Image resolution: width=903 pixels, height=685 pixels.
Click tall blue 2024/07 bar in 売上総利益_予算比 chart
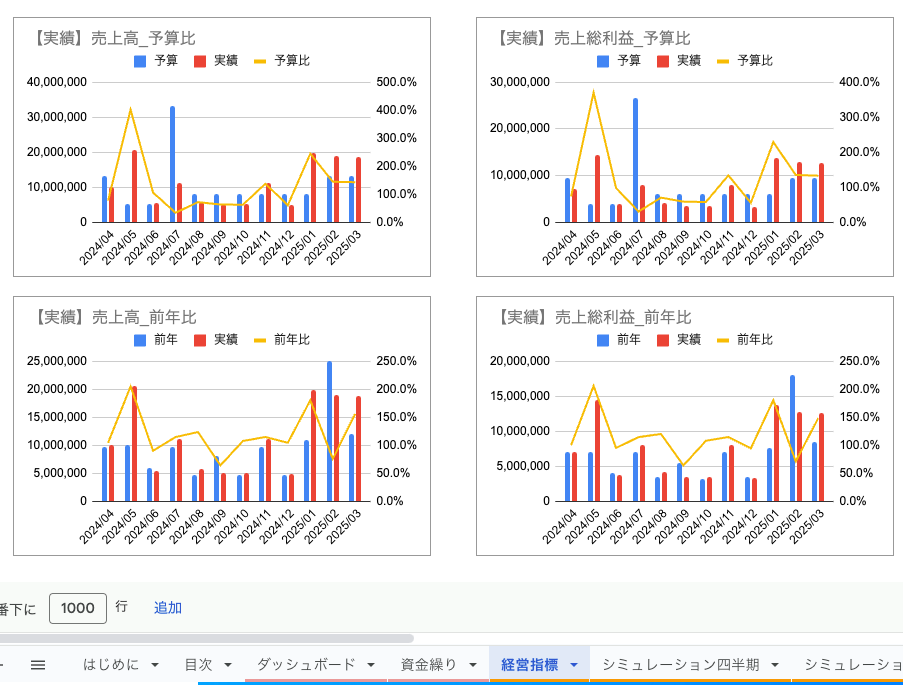635,160
